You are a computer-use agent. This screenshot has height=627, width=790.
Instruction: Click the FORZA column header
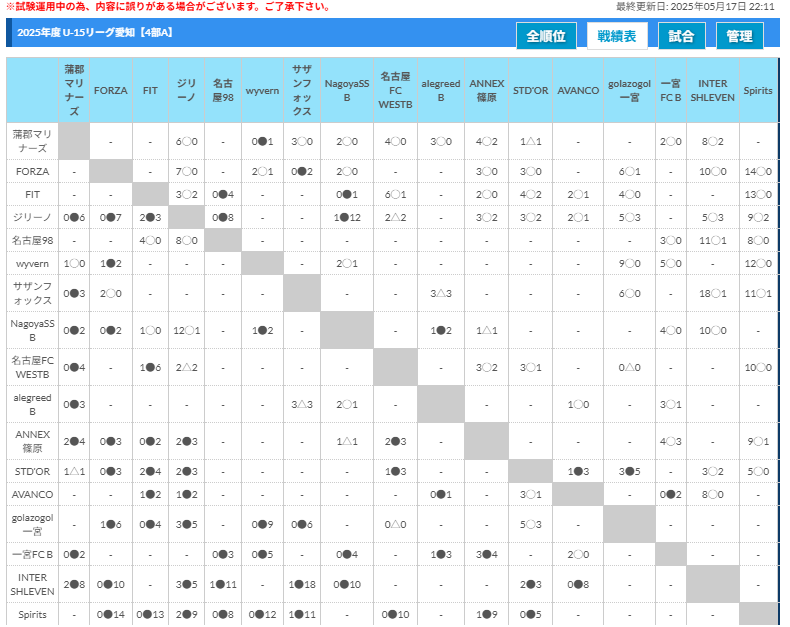pos(111,90)
